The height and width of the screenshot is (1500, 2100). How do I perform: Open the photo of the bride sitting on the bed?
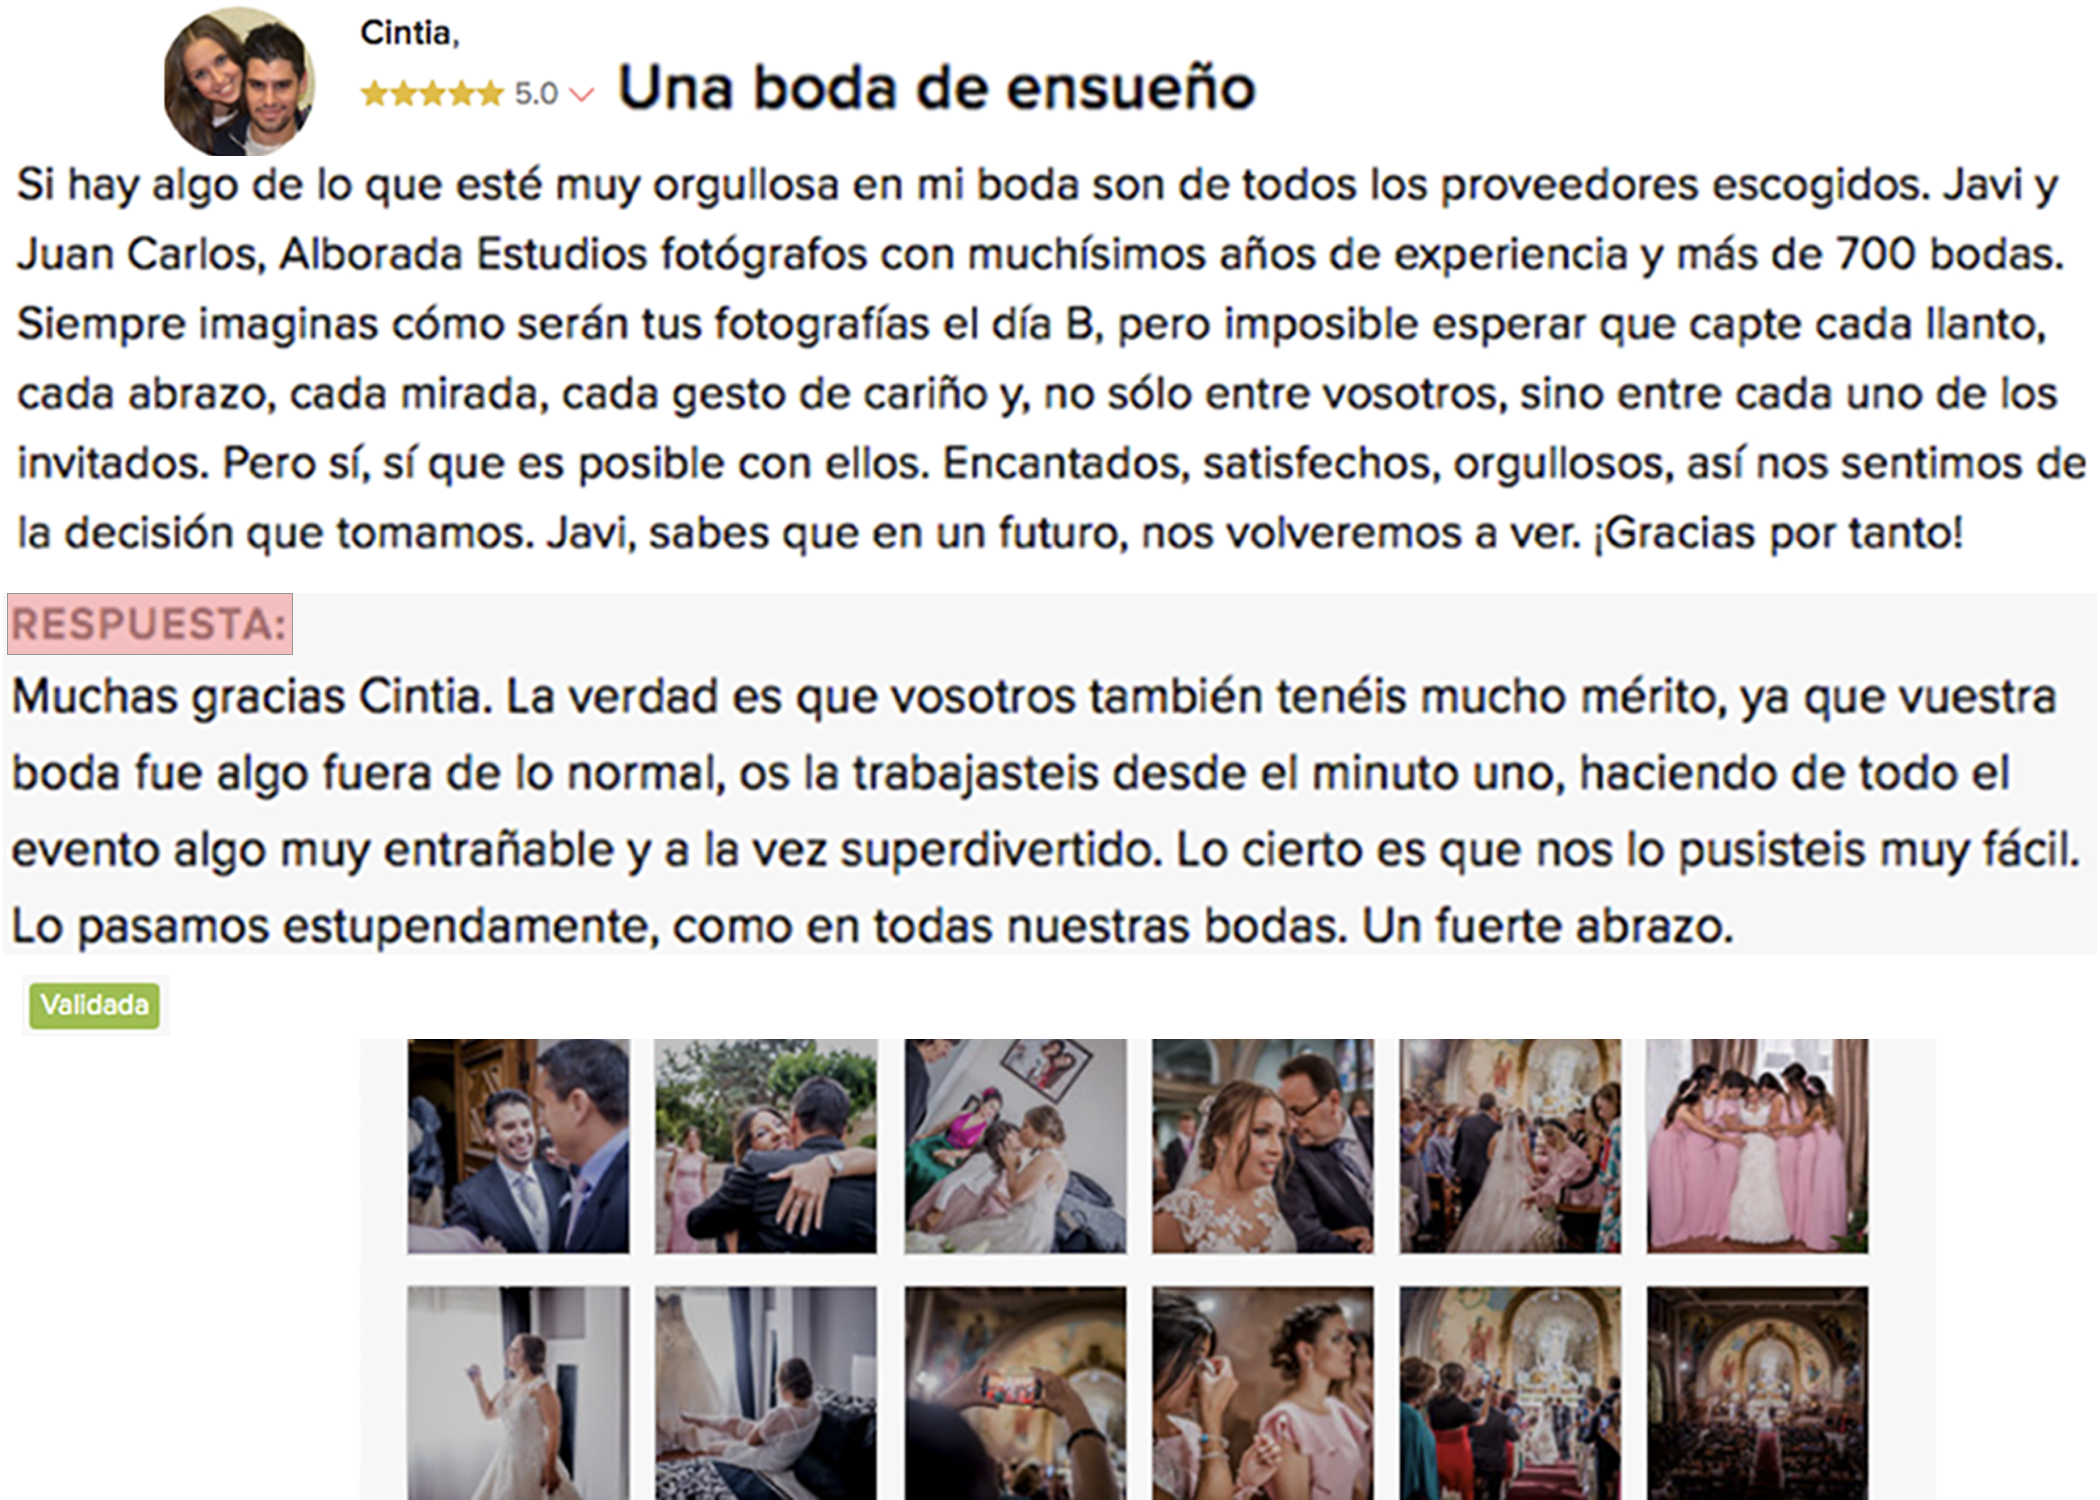click(x=766, y=1393)
